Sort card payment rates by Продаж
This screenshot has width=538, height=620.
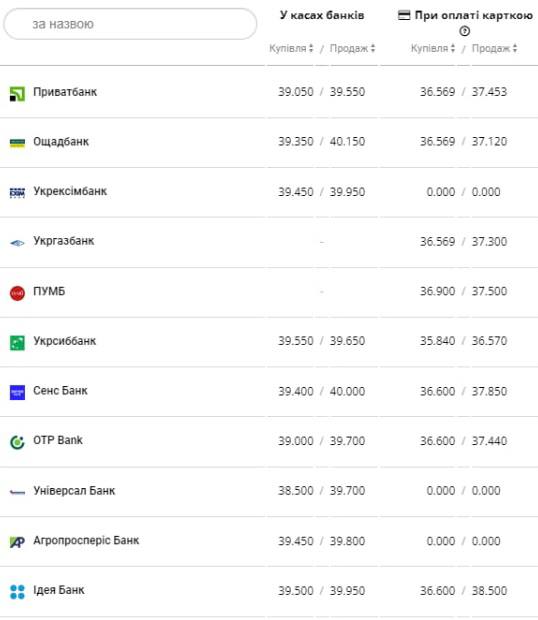click(494, 48)
